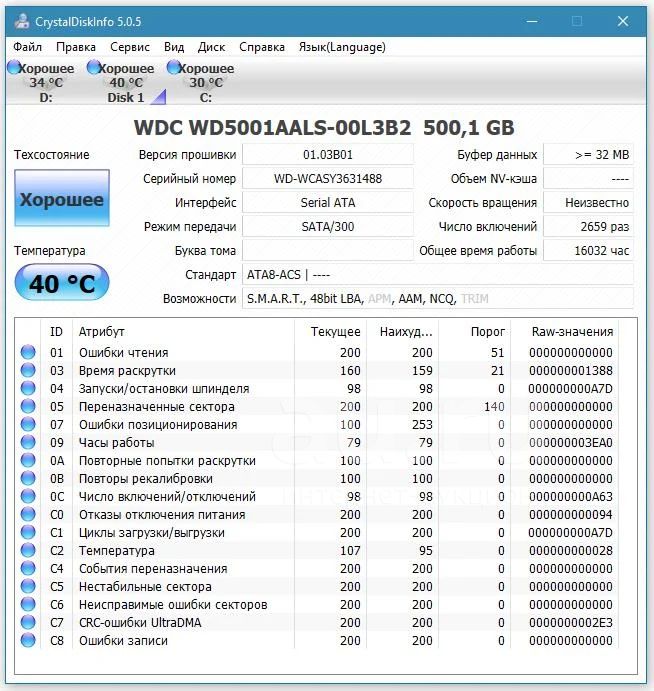Click the power-on count field 2659 раз
Image resolution: width=654 pixels, height=691 pixels.
(588, 227)
